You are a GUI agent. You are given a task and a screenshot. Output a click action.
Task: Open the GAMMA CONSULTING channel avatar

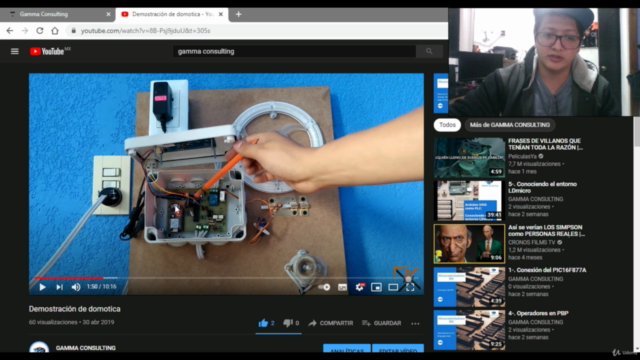pos(39,347)
